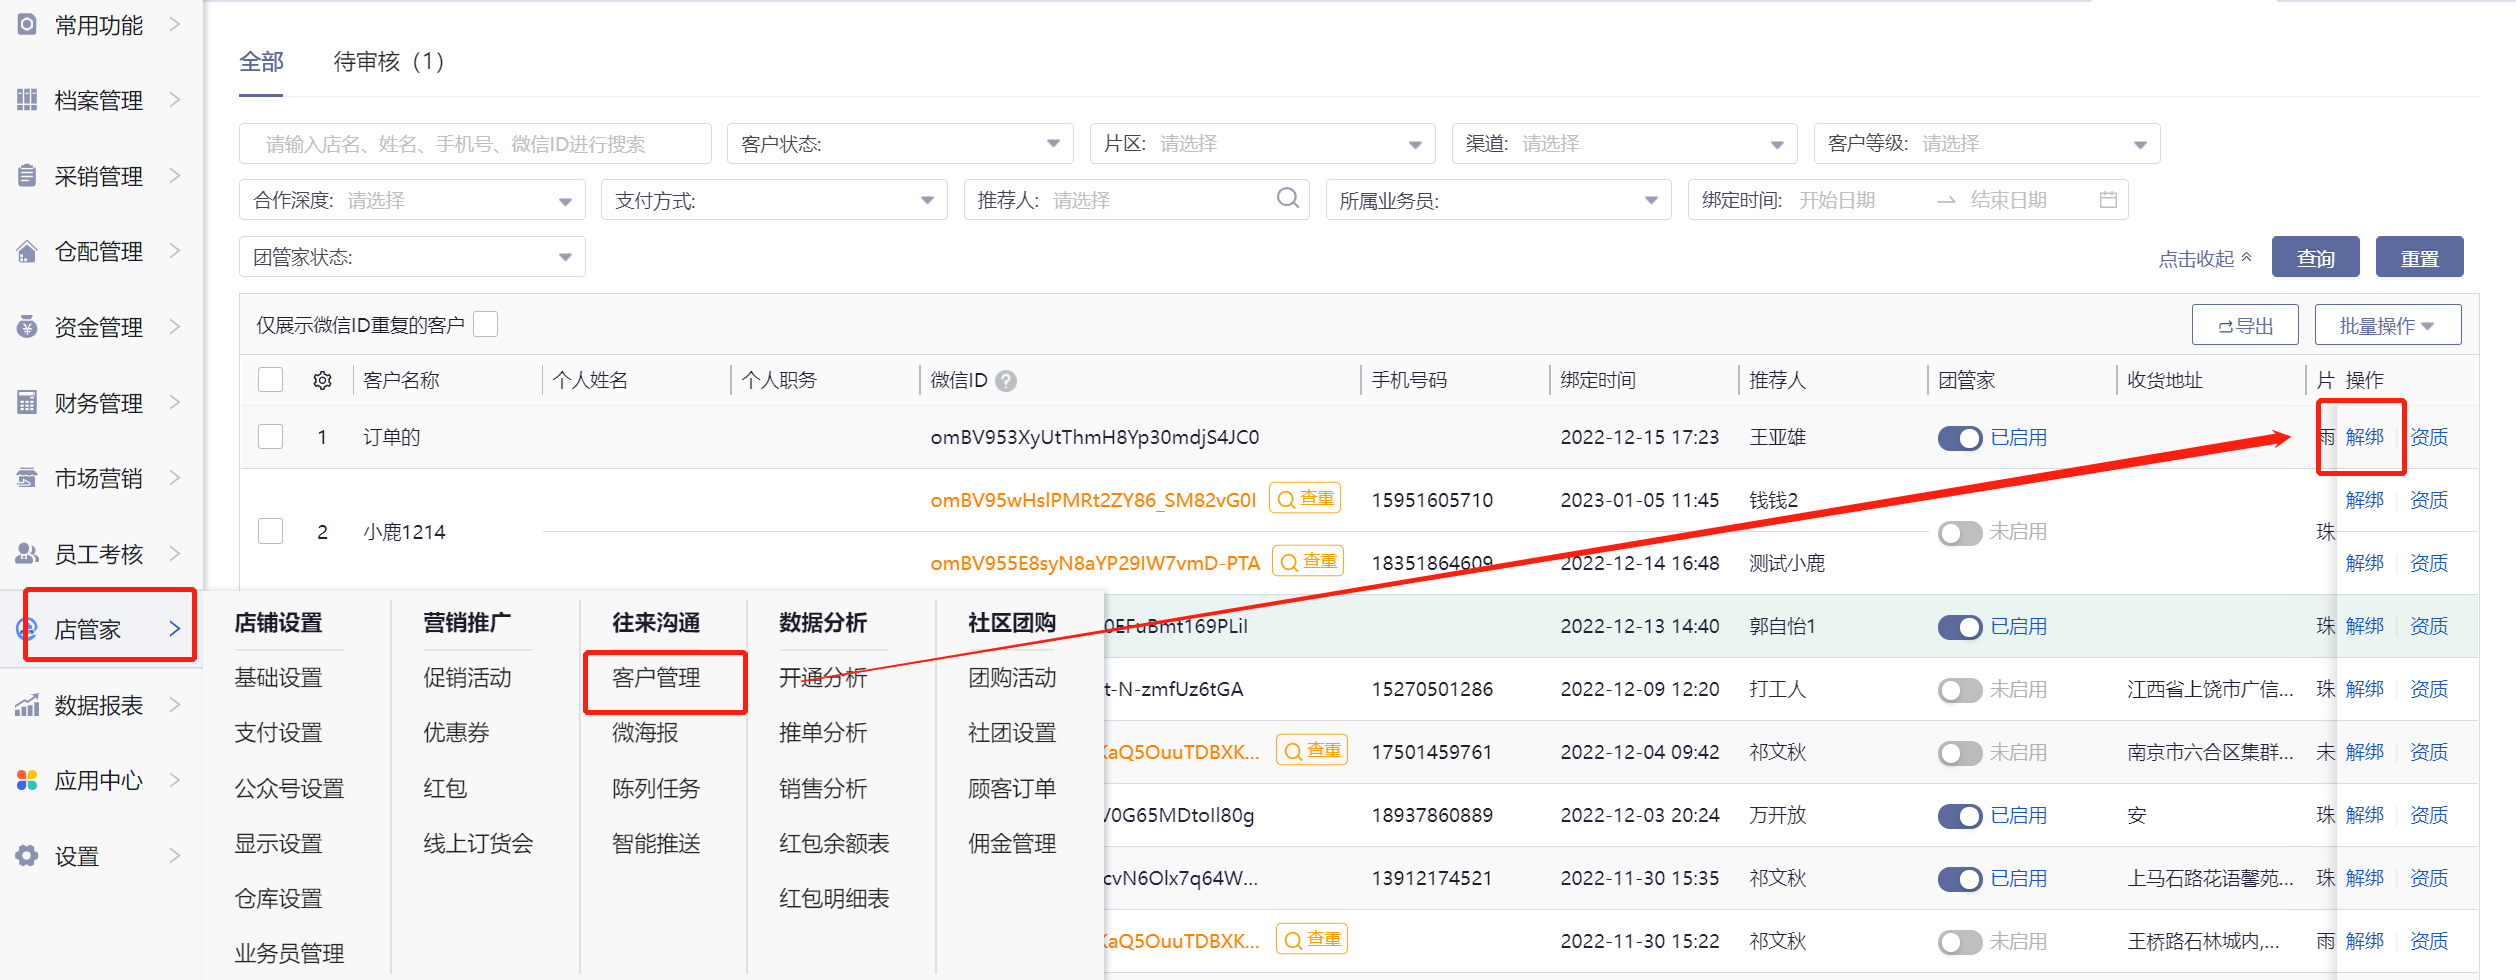
Task: Expand the 批量操作 dropdown
Action: pyautogui.click(x=2387, y=326)
